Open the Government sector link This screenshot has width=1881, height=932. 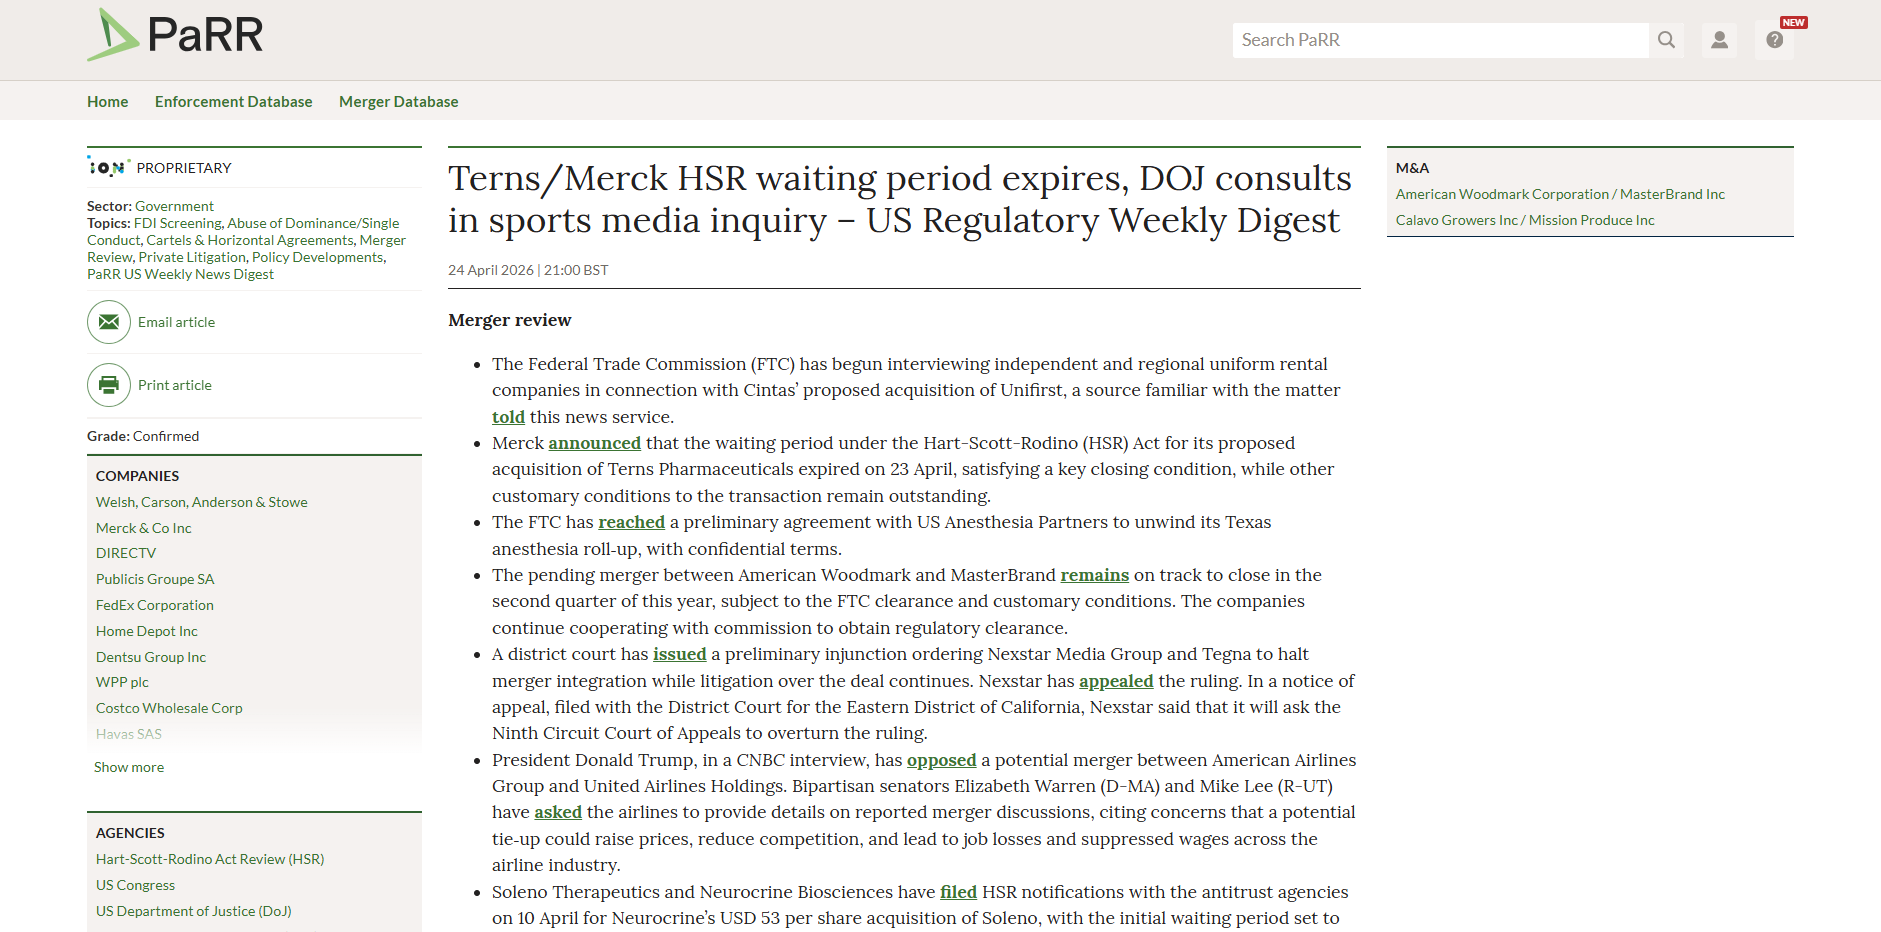(174, 206)
